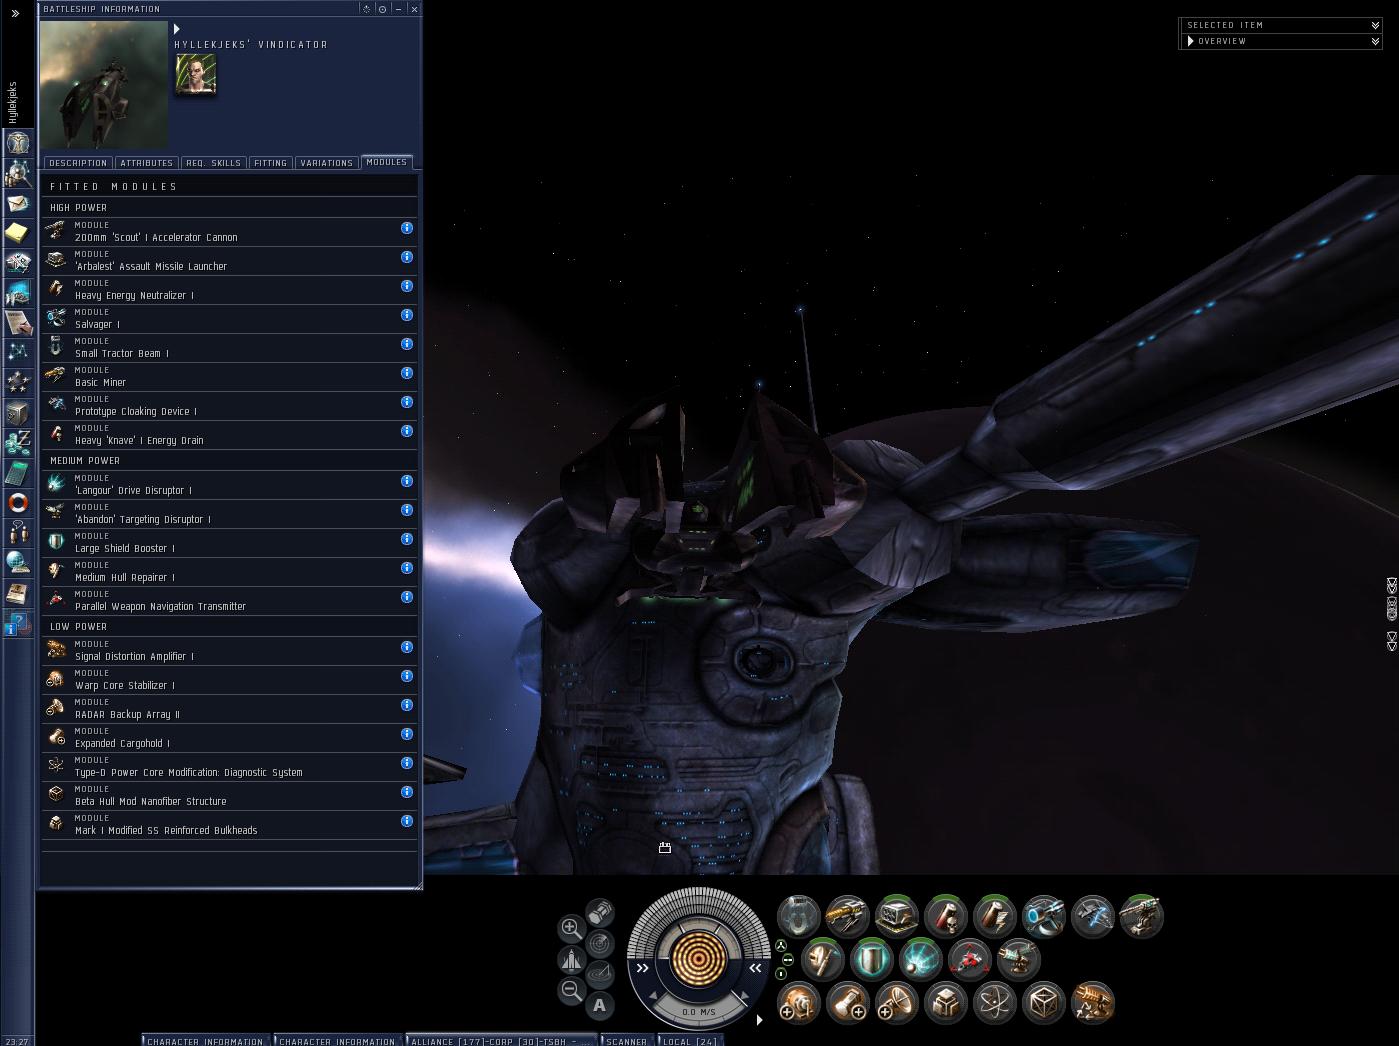The image size is (1399, 1046).
Task: Open the Req. Skills tab
Action: click(213, 163)
